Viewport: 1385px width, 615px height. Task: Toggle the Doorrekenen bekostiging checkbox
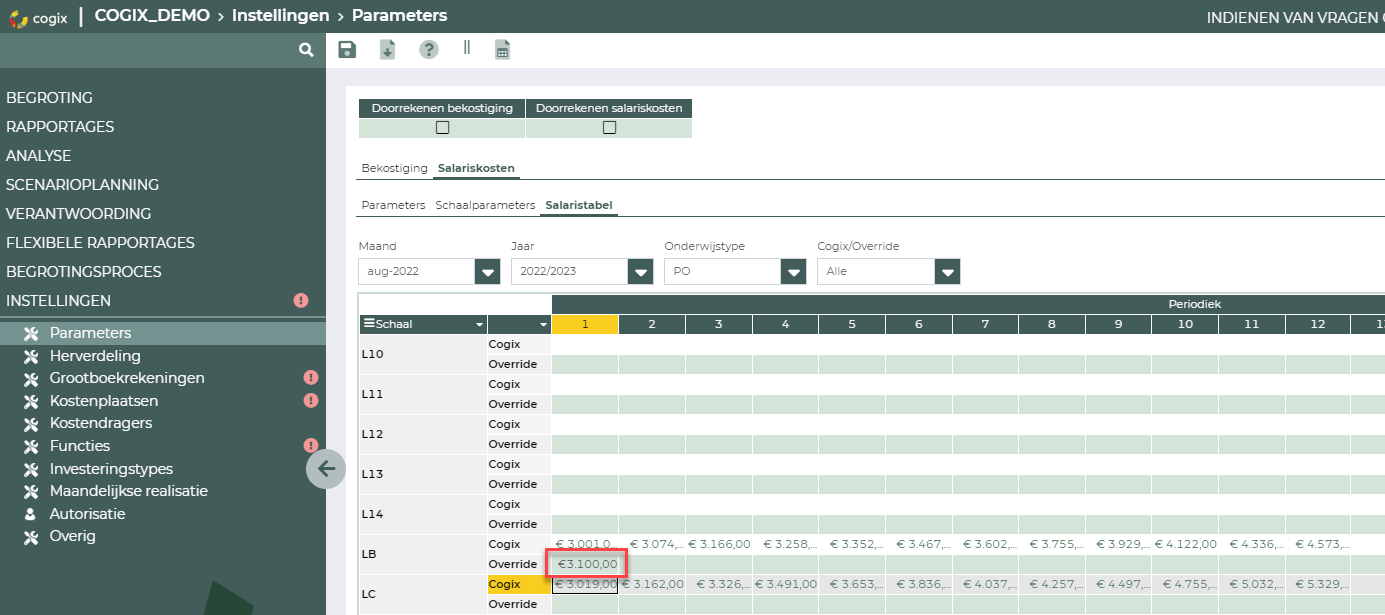click(x=442, y=128)
